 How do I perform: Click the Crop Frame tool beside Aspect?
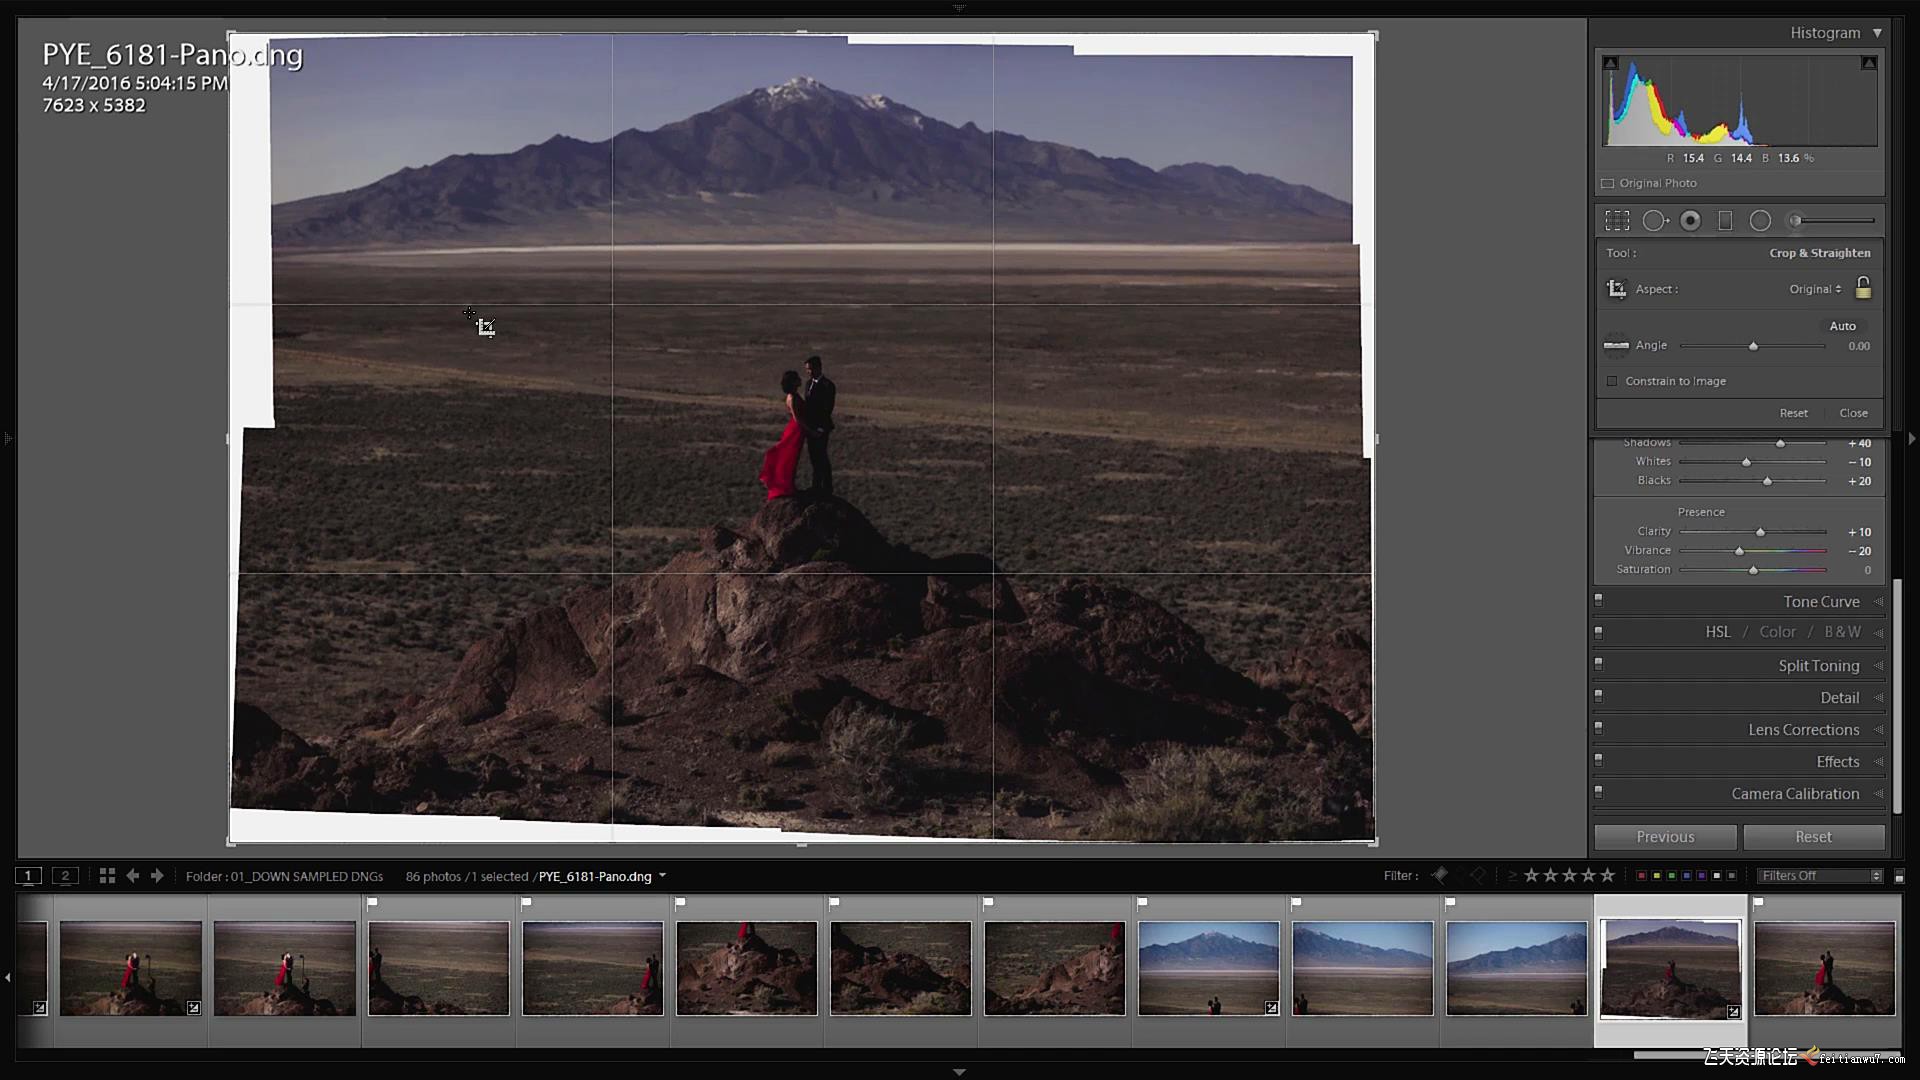[1616, 289]
